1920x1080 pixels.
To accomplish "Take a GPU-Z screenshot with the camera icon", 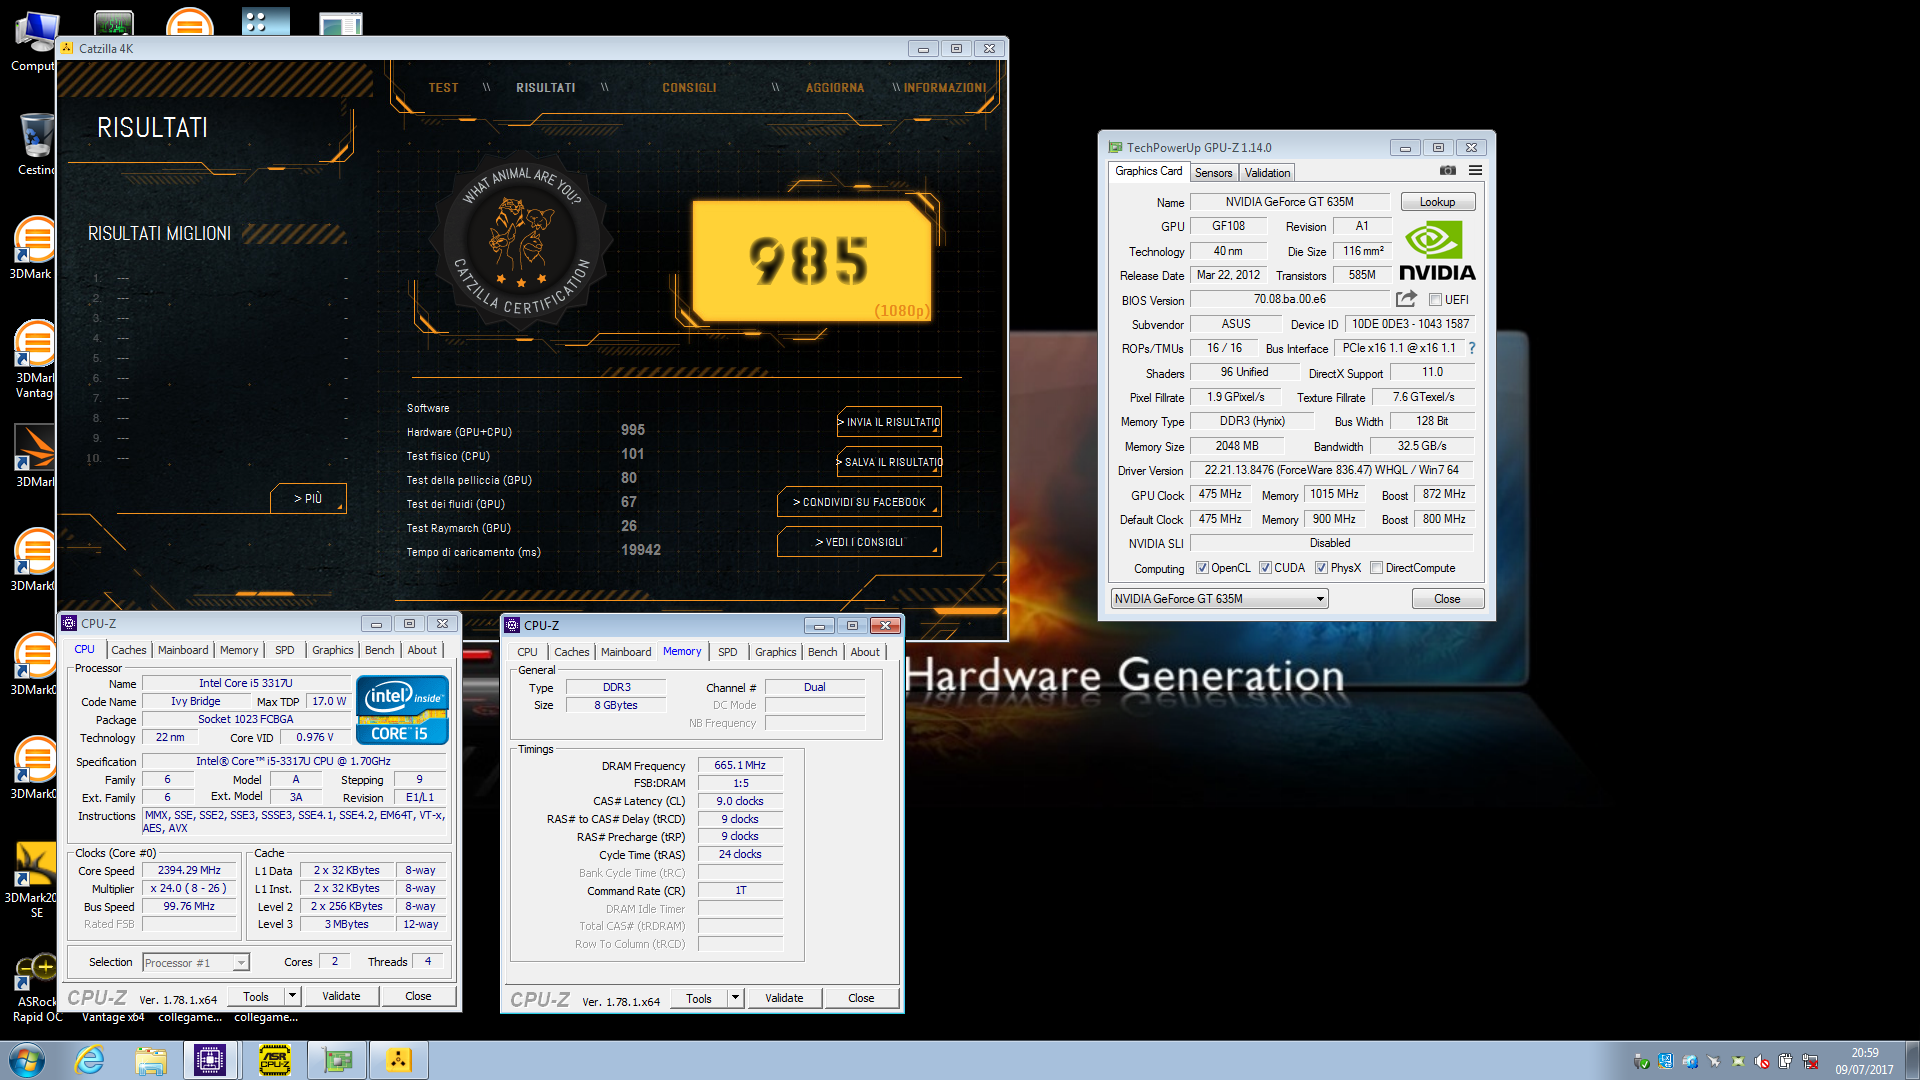I will pyautogui.click(x=1447, y=171).
